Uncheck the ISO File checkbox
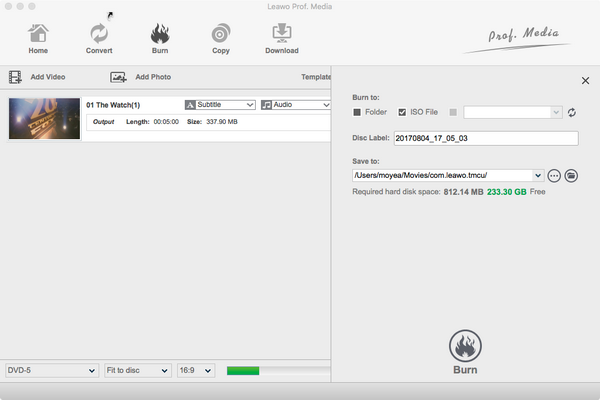The width and height of the screenshot is (600, 400). [402, 112]
